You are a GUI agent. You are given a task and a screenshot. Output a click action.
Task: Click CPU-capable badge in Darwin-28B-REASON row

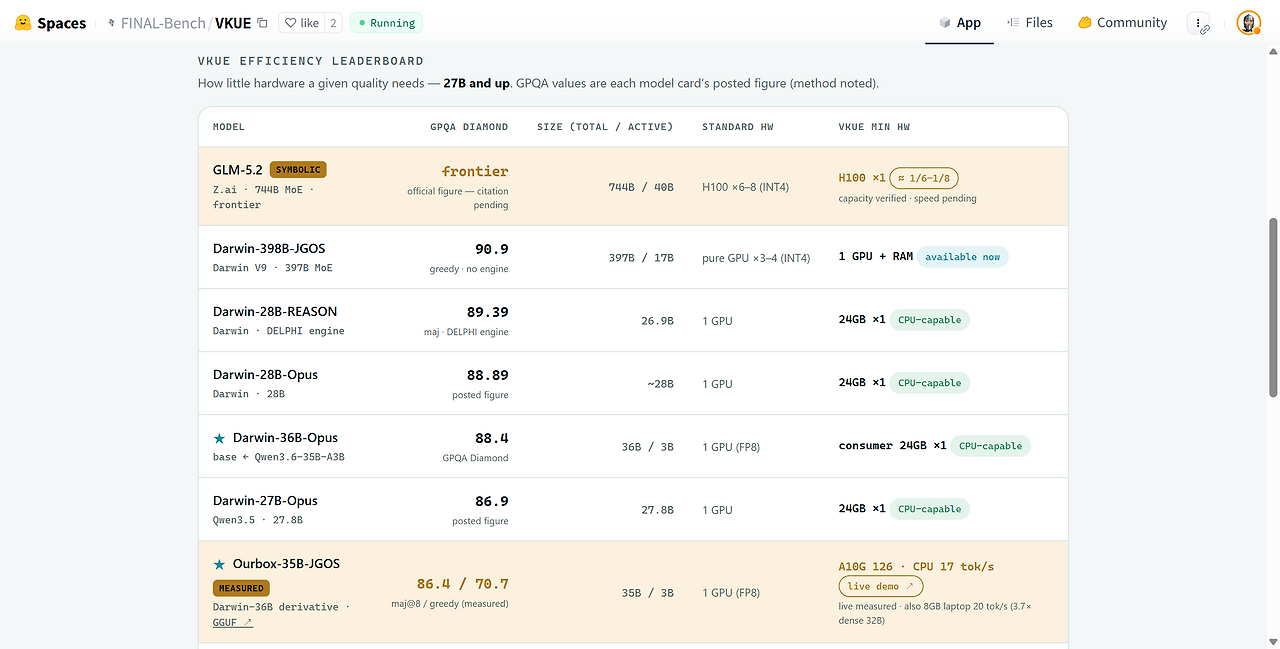pyautogui.click(x=929, y=320)
